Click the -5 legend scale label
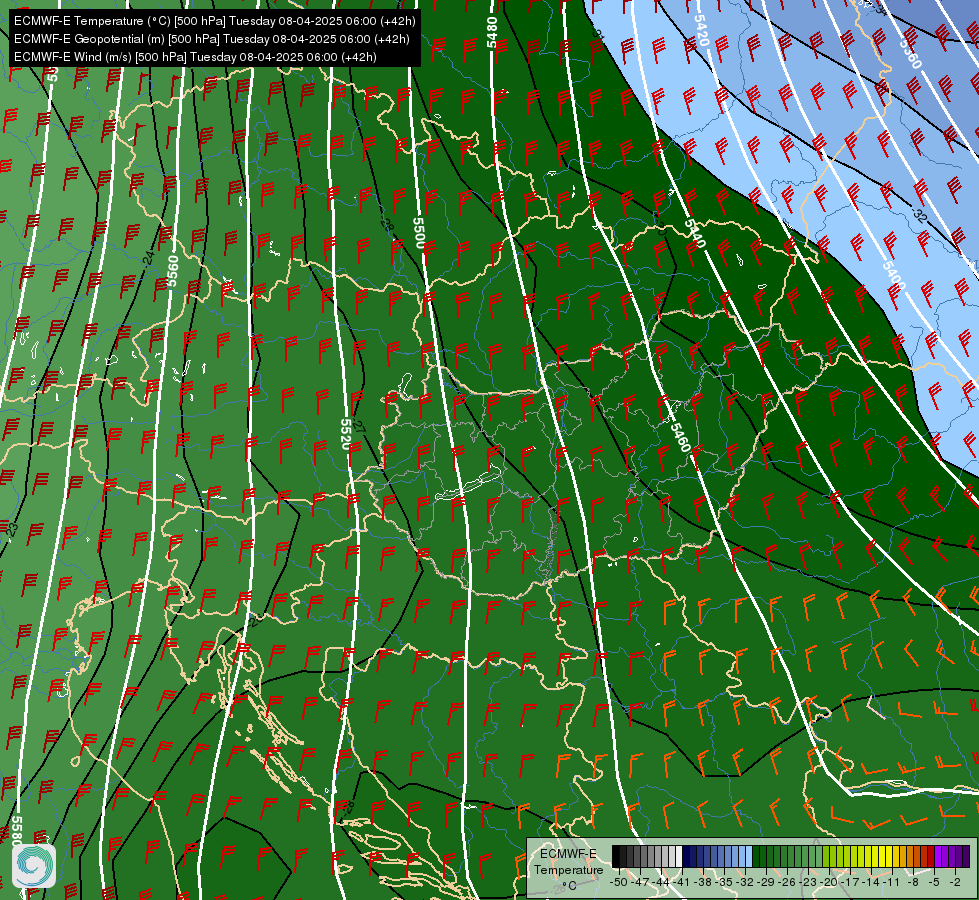 (934, 883)
